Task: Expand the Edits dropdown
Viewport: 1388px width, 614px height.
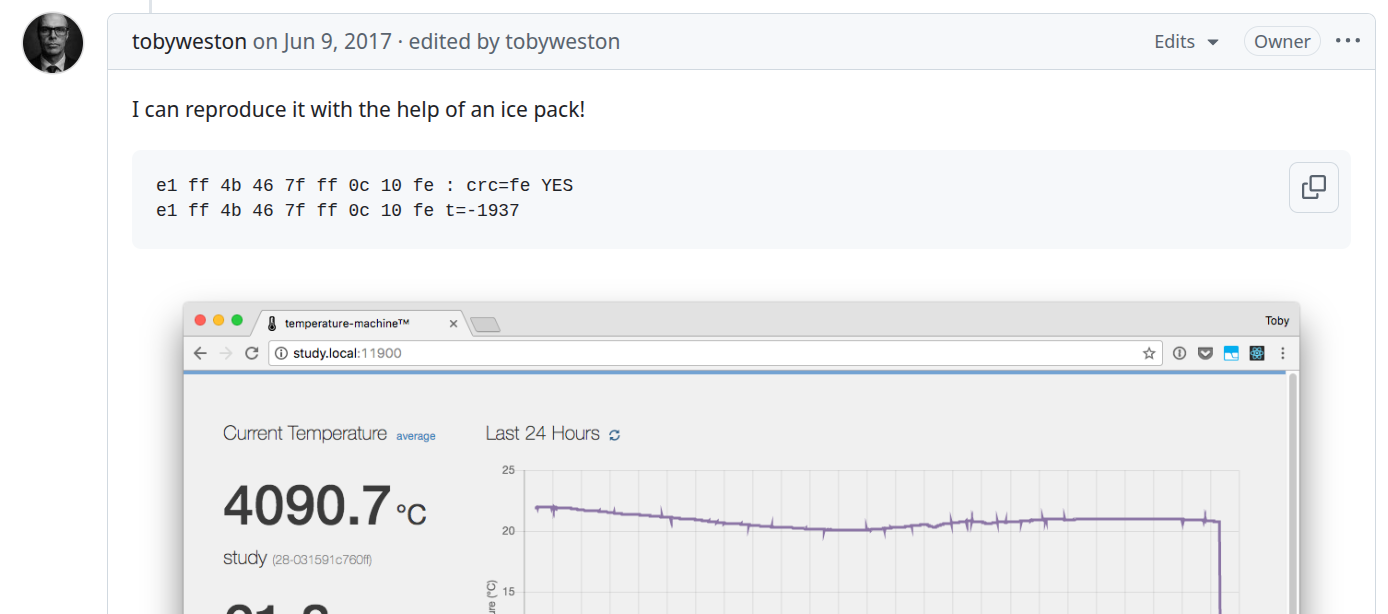Action: tap(1186, 41)
